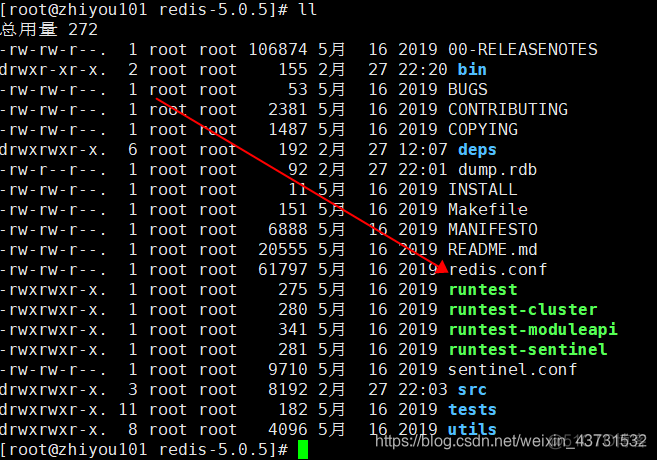This screenshot has width=657, height=460.
Task: Click the ll command in top prompt
Action: point(307,9)
